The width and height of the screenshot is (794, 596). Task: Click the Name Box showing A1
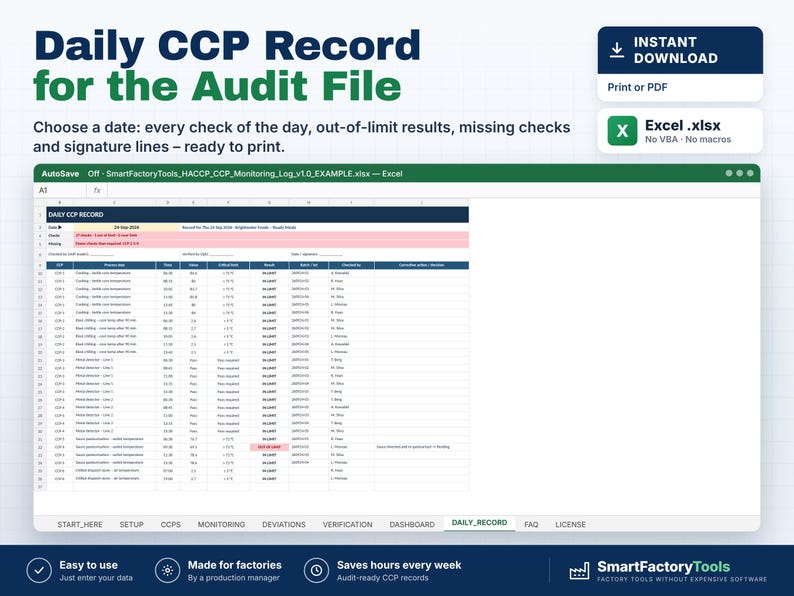tap(60, 190)
